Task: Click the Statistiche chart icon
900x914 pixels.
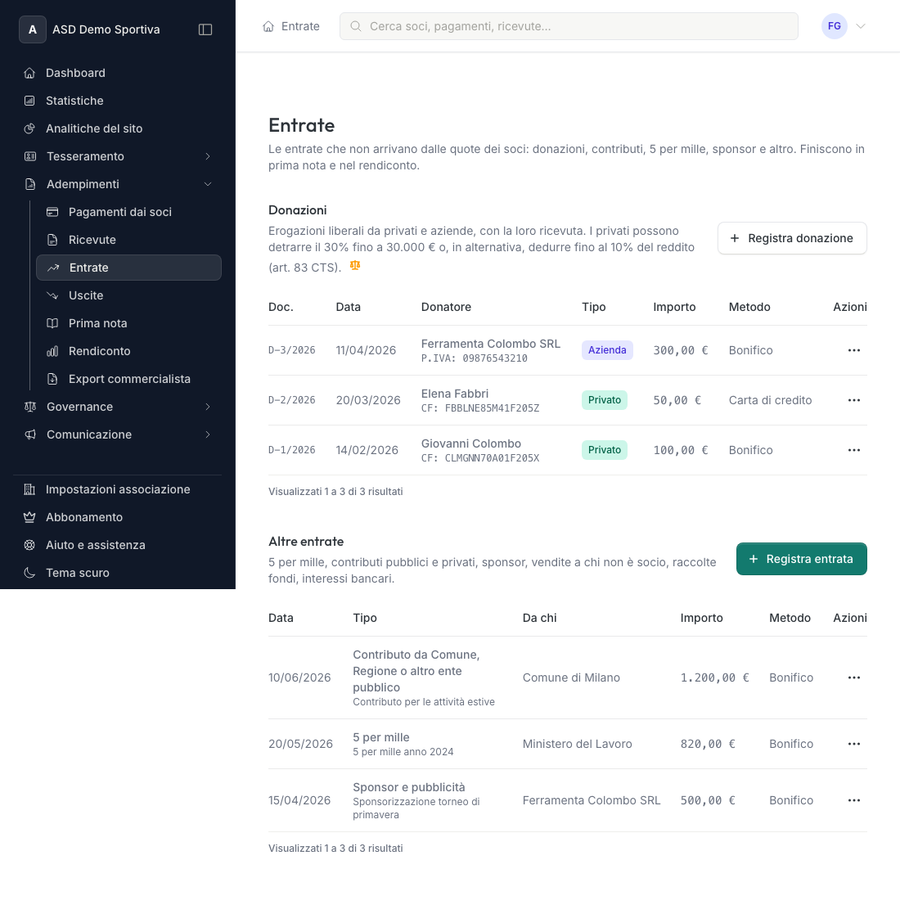Action: (30, 101)
